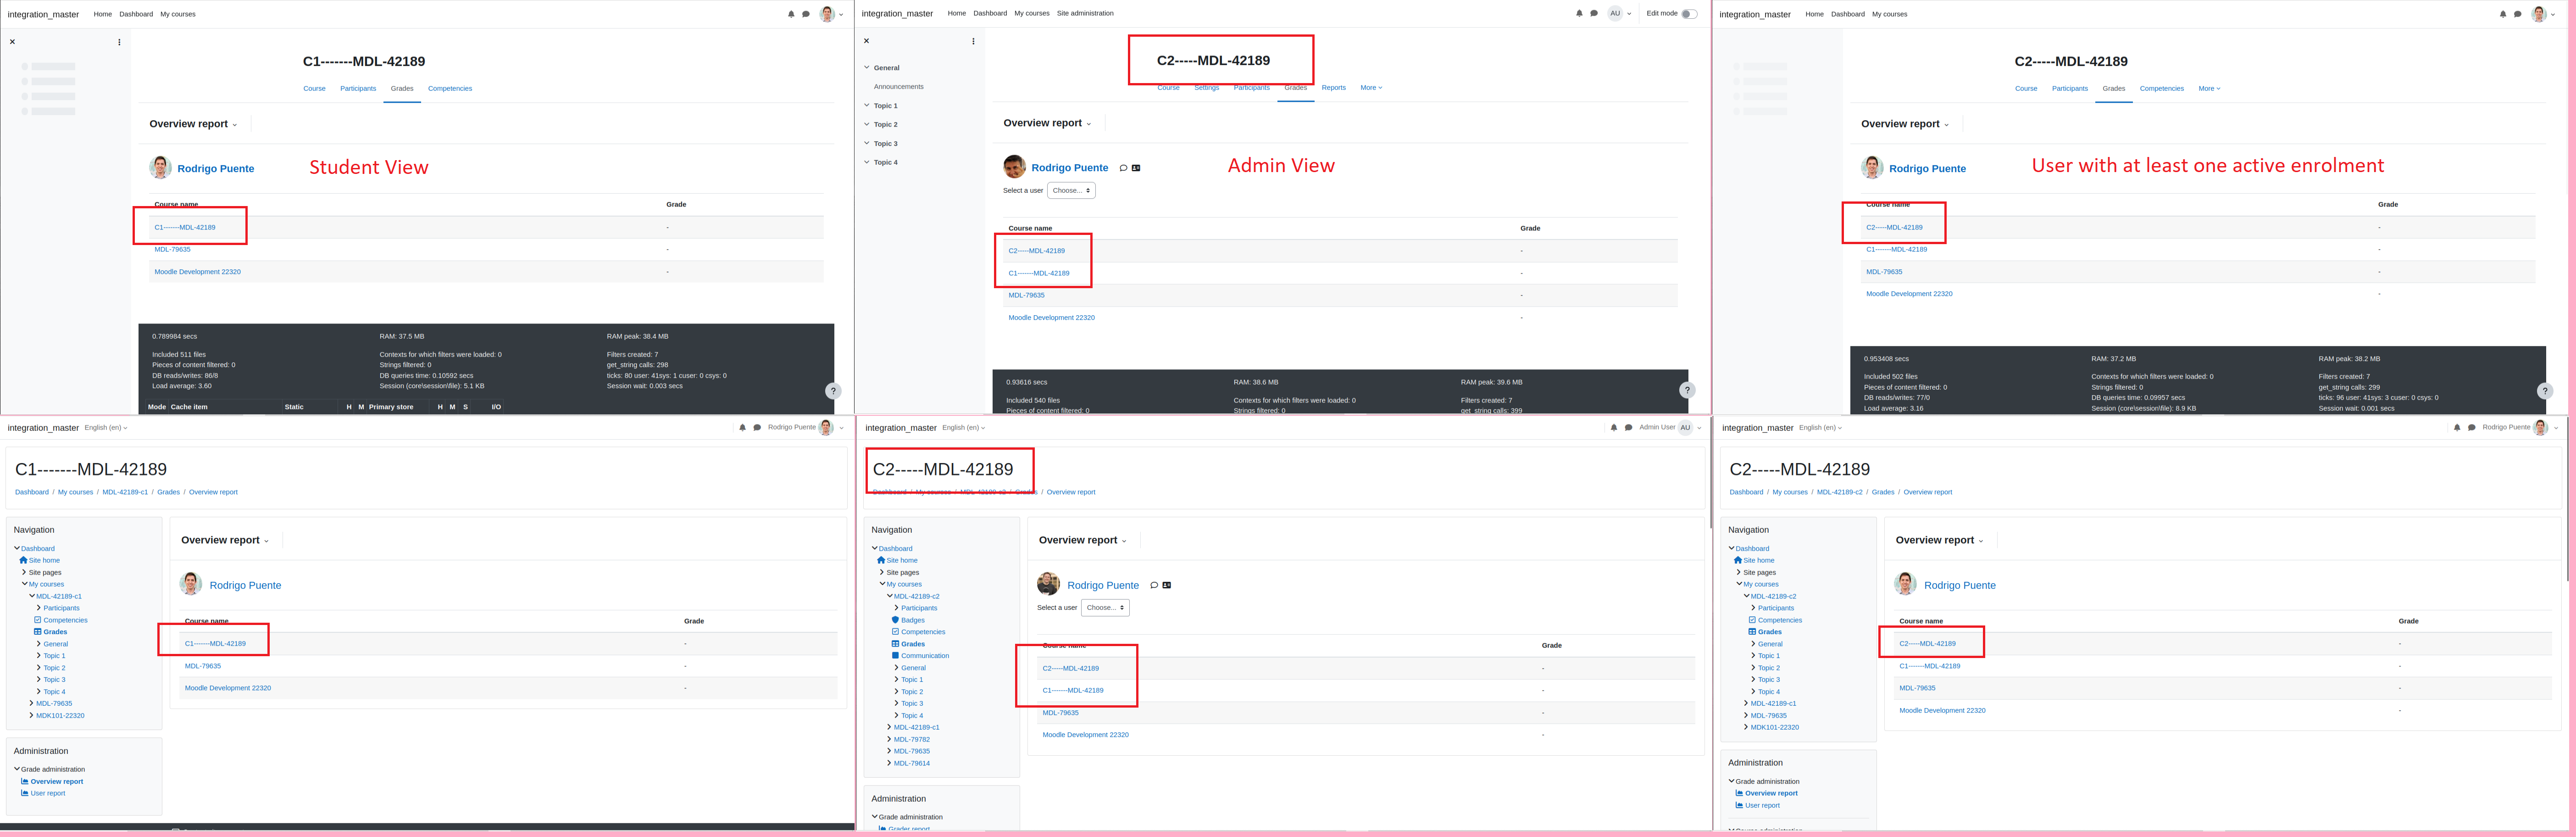Open contact card icon beside Rodrigo Puente, Admin View

[x=1136, y=168]
